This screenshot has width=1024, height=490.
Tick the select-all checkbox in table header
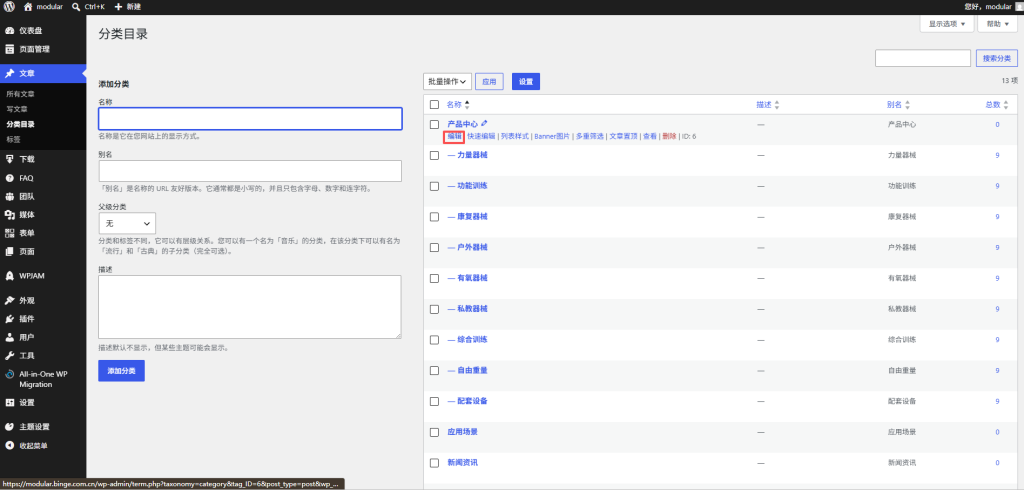pos(434,105)
